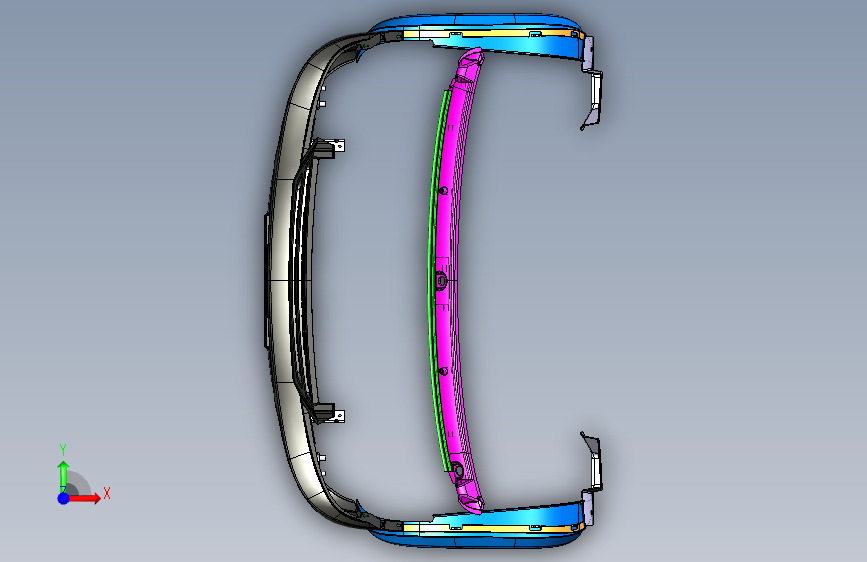Click the red X axis arrow of the triad
867x562 pixels.
click(x=86, y=498)
